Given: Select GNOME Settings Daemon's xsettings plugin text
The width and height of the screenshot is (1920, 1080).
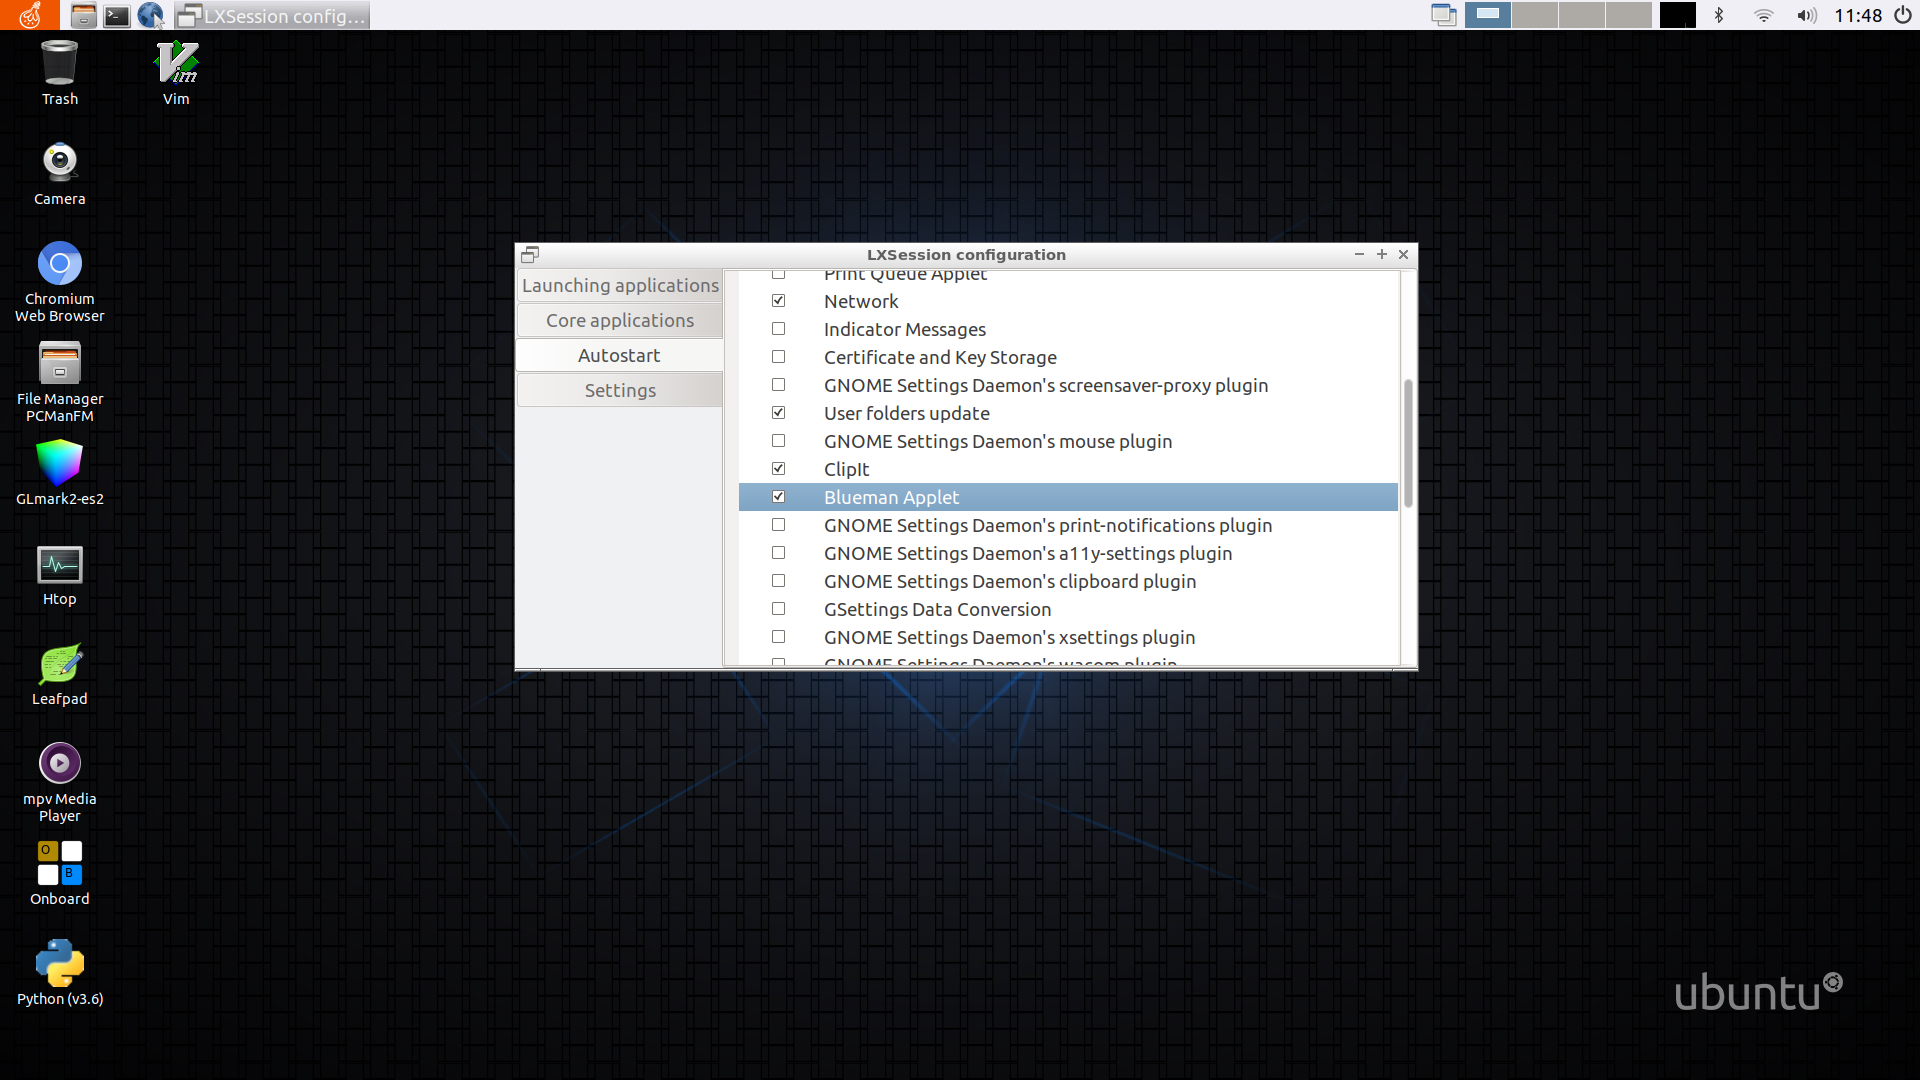Looking at the screenshot, I should click(1009, 637).
